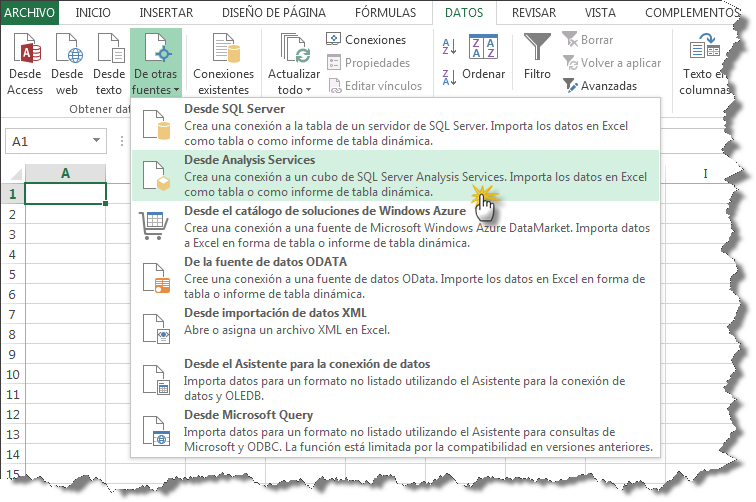The image size is (756, 502).
Task: Switch to INICIO tab
Action: coord(93,13)
